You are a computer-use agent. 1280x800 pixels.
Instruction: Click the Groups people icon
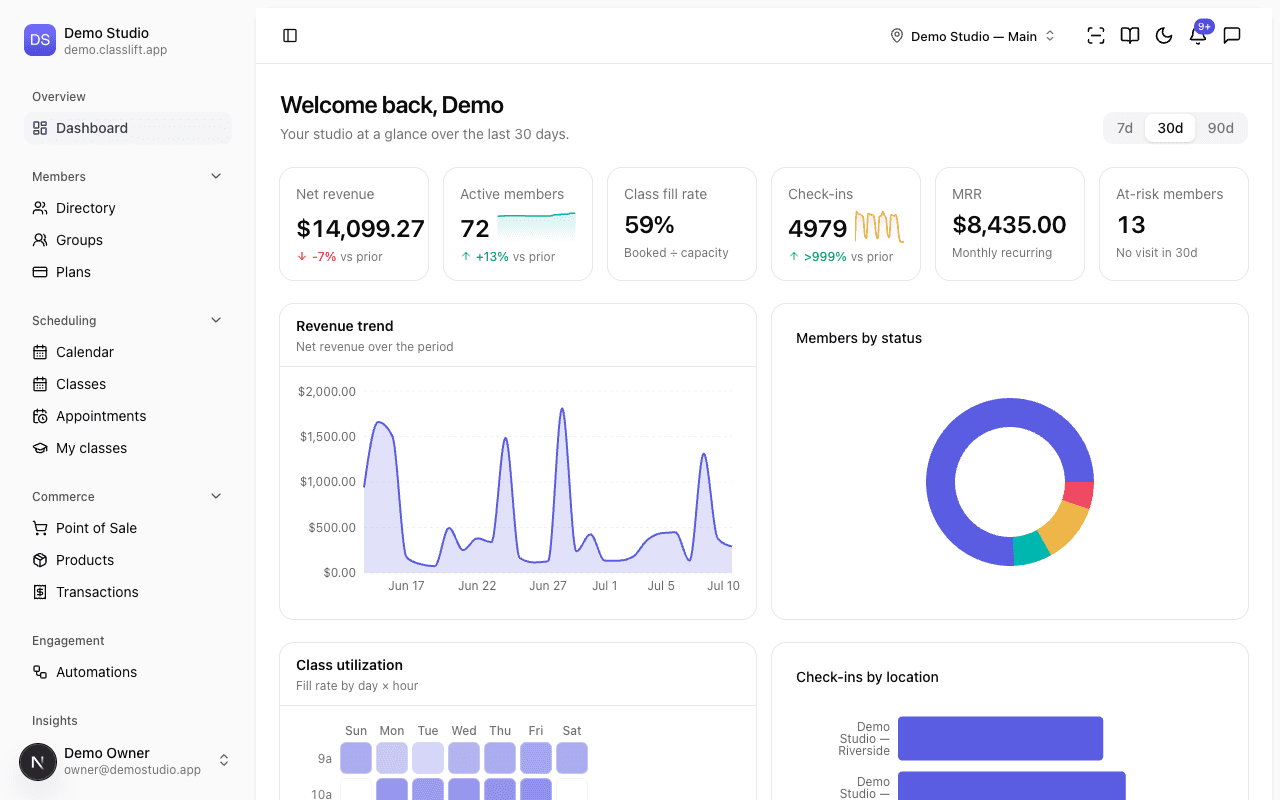[40, 240]
